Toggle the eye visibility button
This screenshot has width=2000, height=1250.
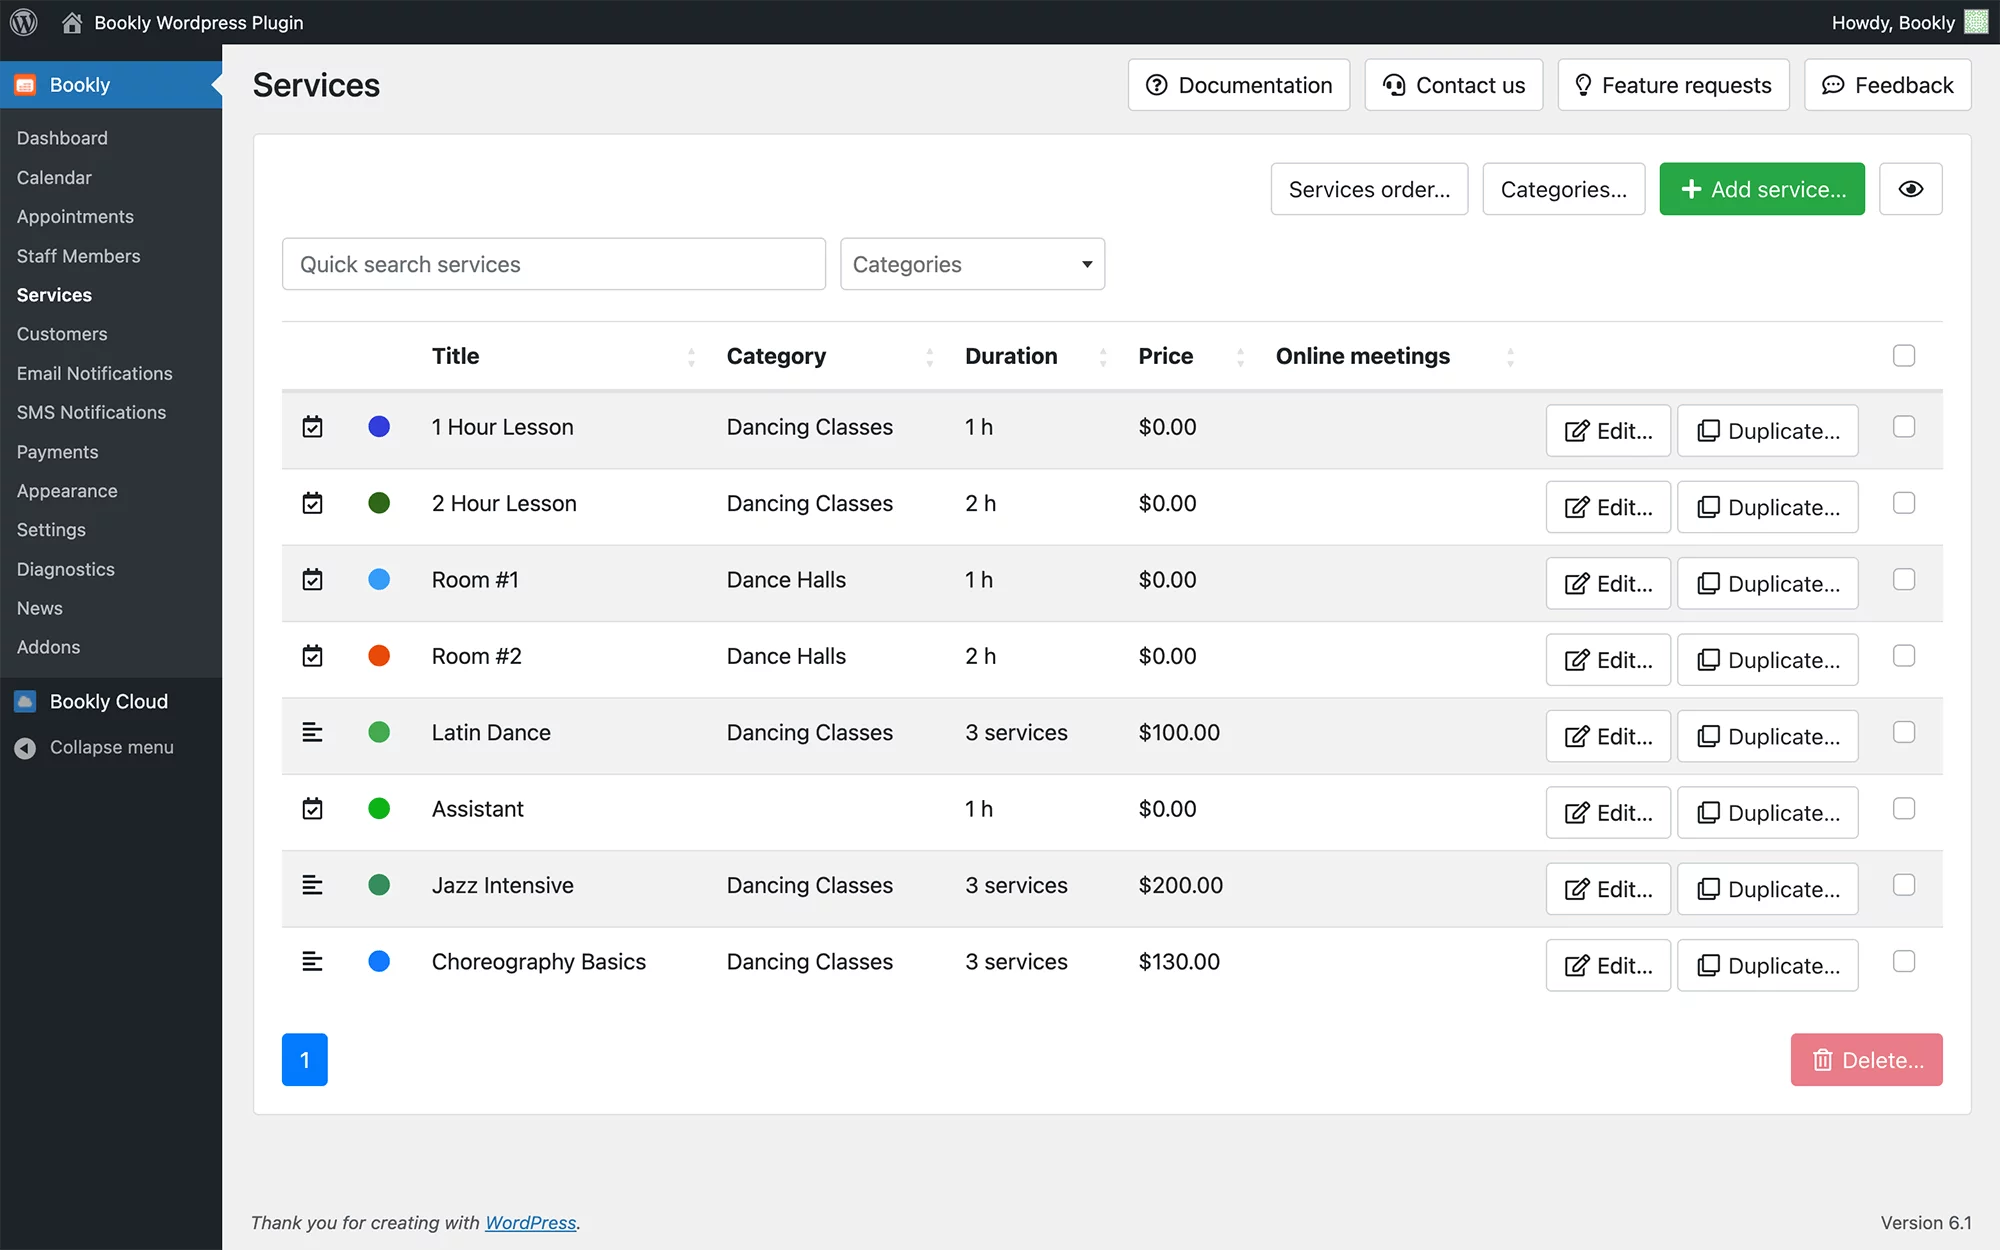1911,189
